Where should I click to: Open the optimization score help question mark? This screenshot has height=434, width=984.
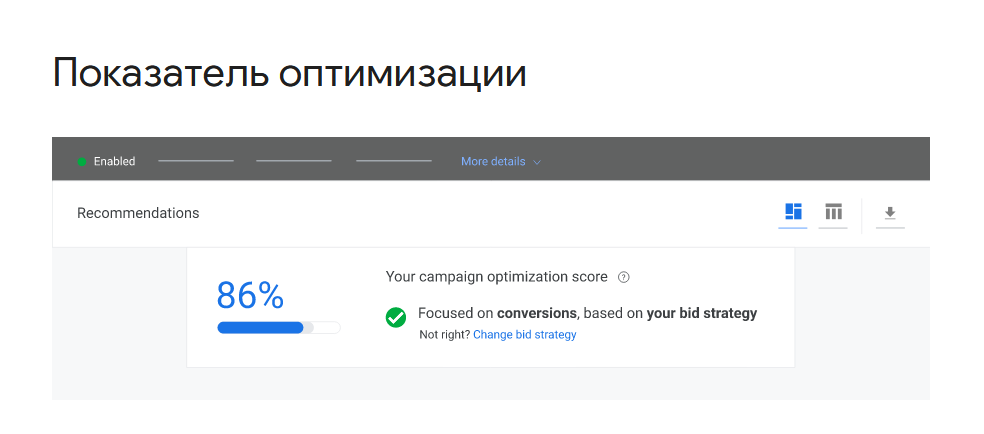(x=624, y=277)
